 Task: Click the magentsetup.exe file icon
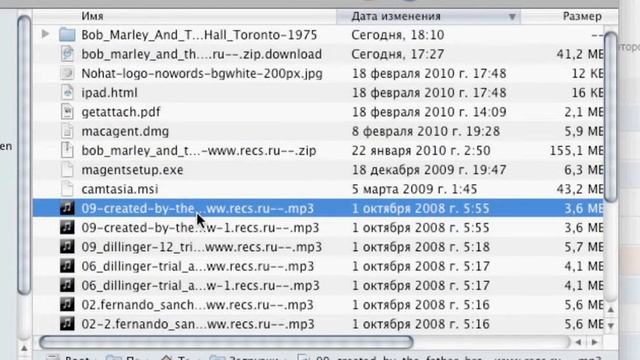click(67, 169)
